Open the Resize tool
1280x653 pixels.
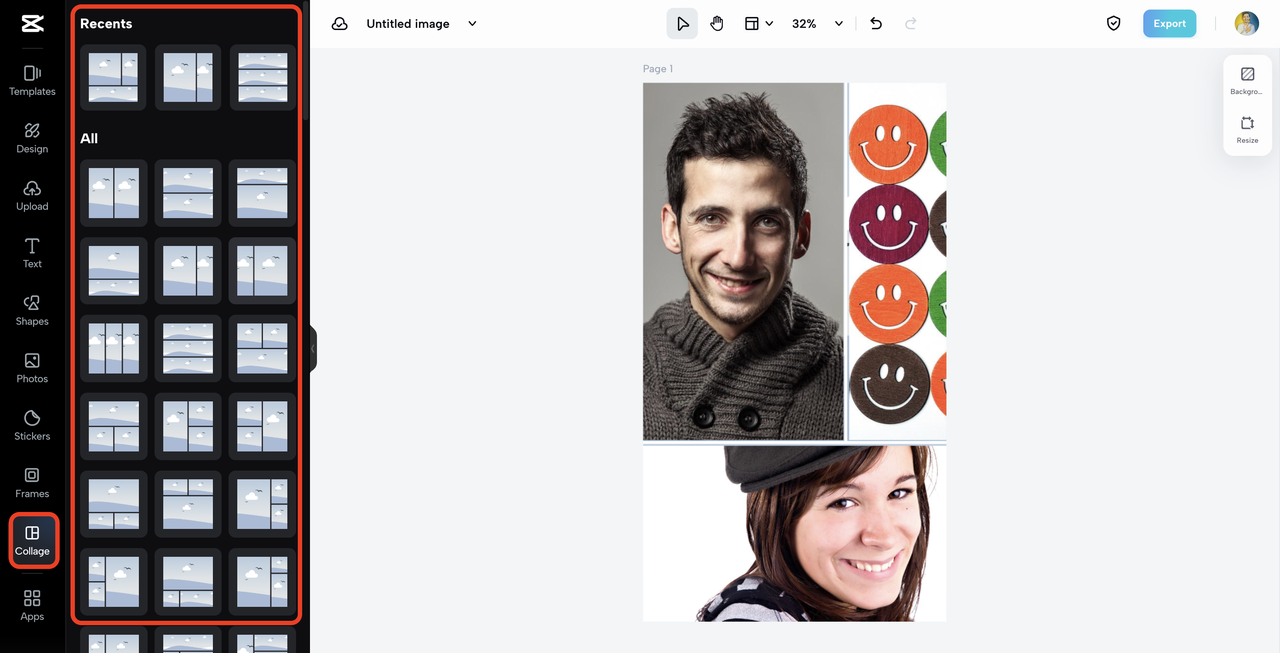[1247, 130]
